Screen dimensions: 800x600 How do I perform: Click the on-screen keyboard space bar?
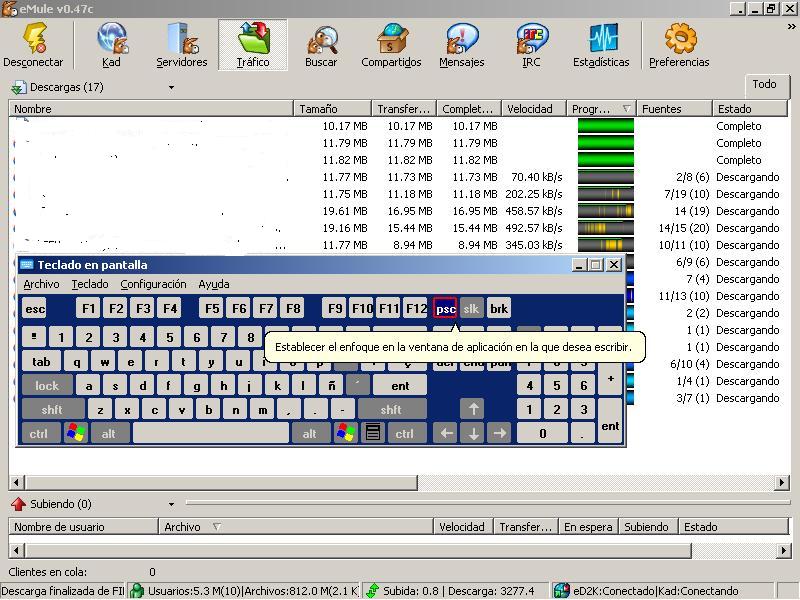(x=210, y=434)
